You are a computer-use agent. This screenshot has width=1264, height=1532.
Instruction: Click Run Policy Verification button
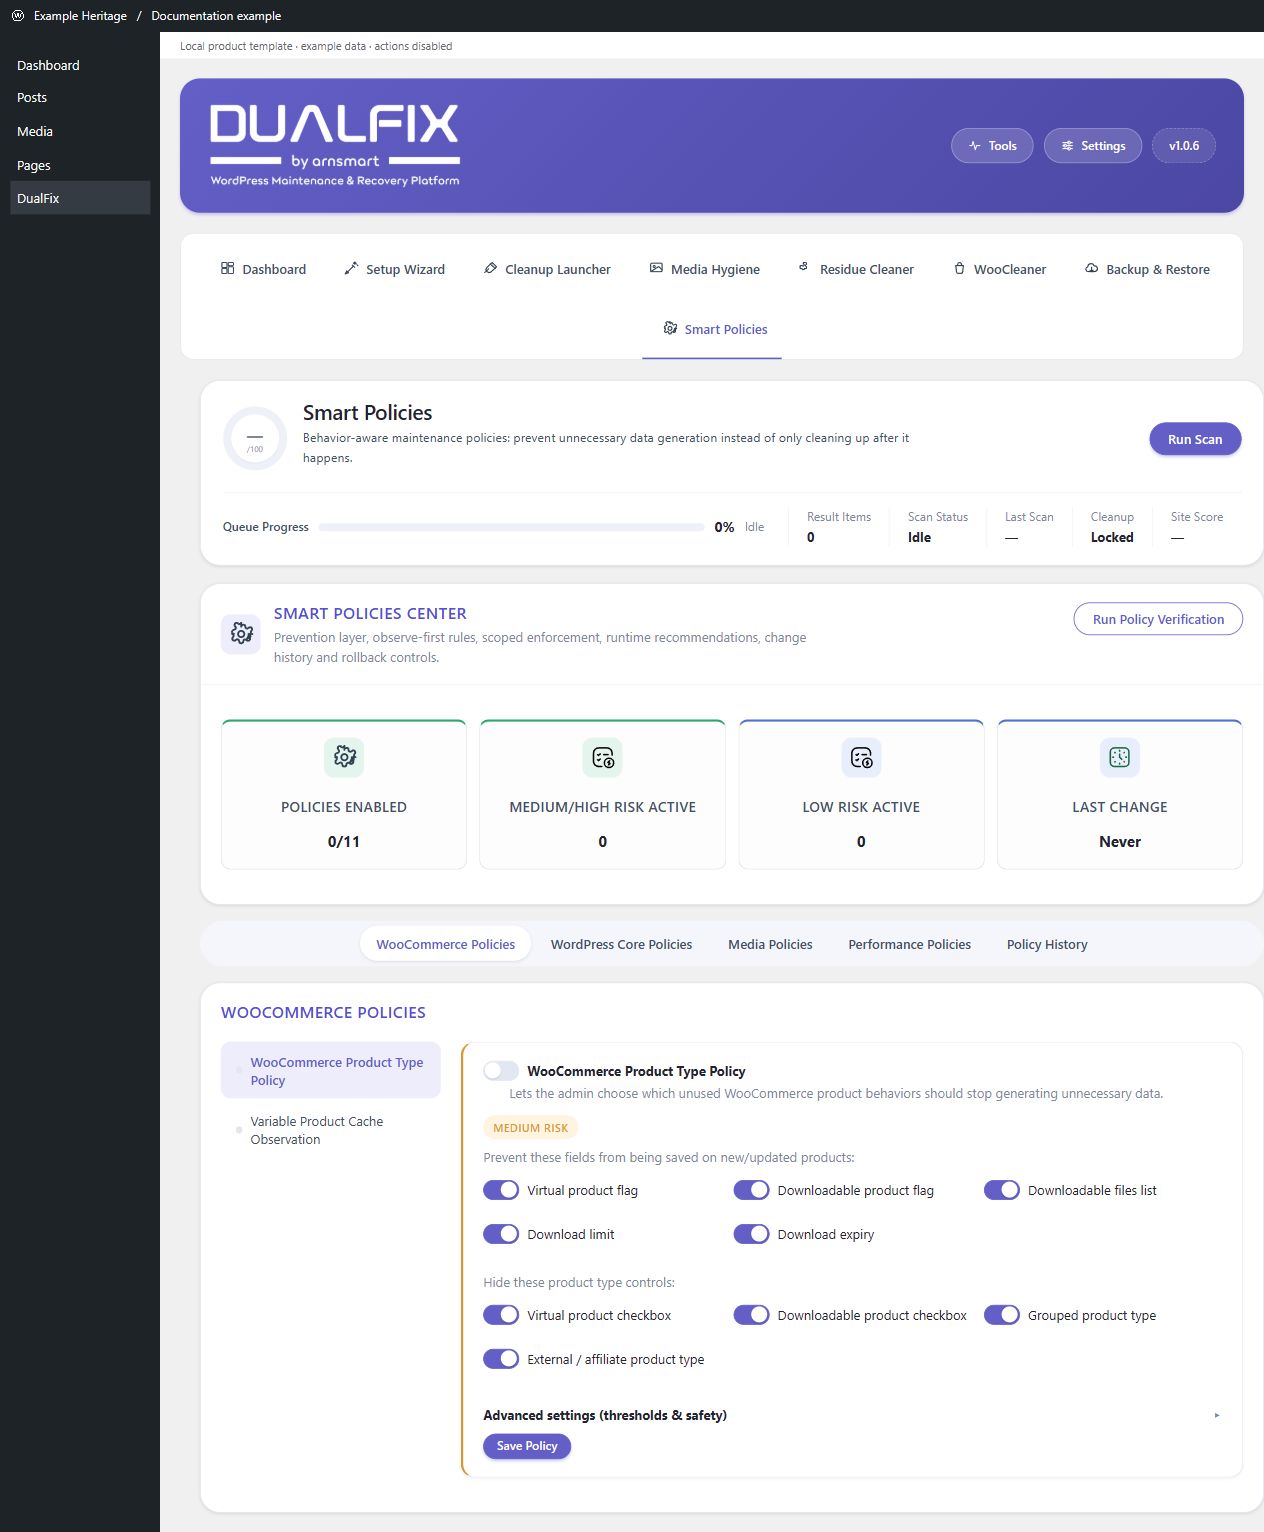click(x=1158, y=619)
